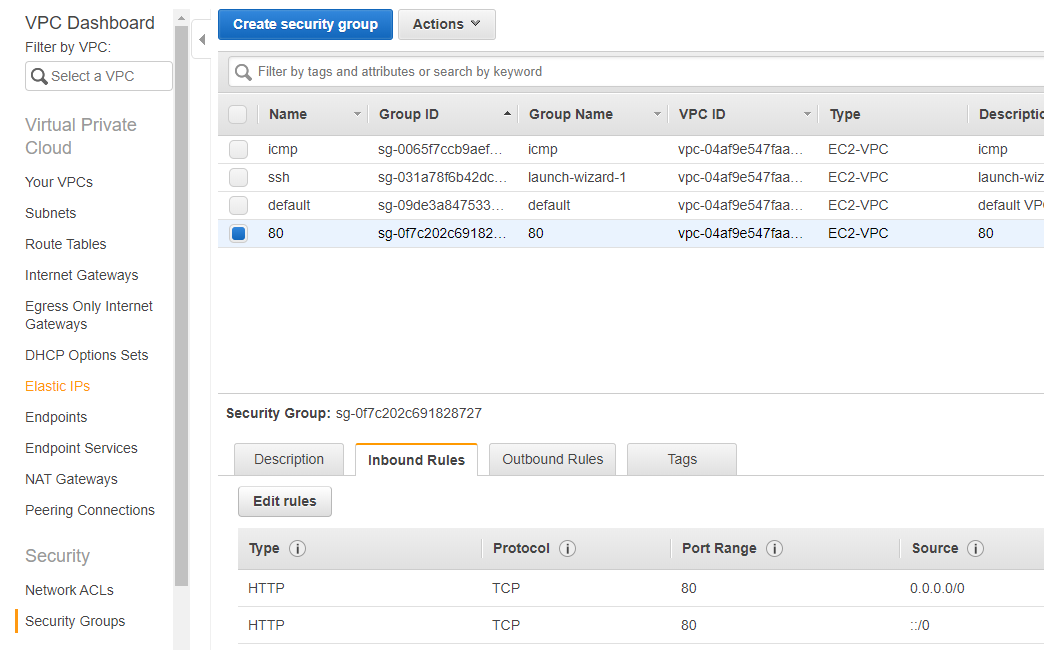Click the default name cell

tap(289, 205)
